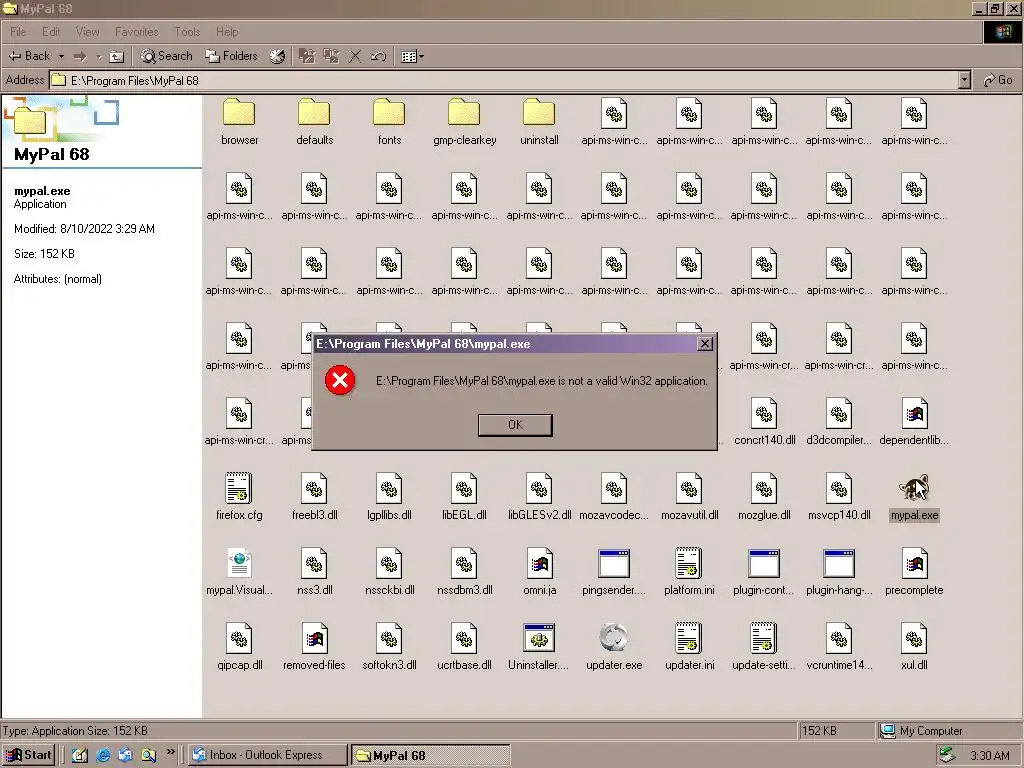Image resolution: width=1024 pixels, height=768 pixels.
Task: Select the pingsender executable icon
Action: pos(614,563)
